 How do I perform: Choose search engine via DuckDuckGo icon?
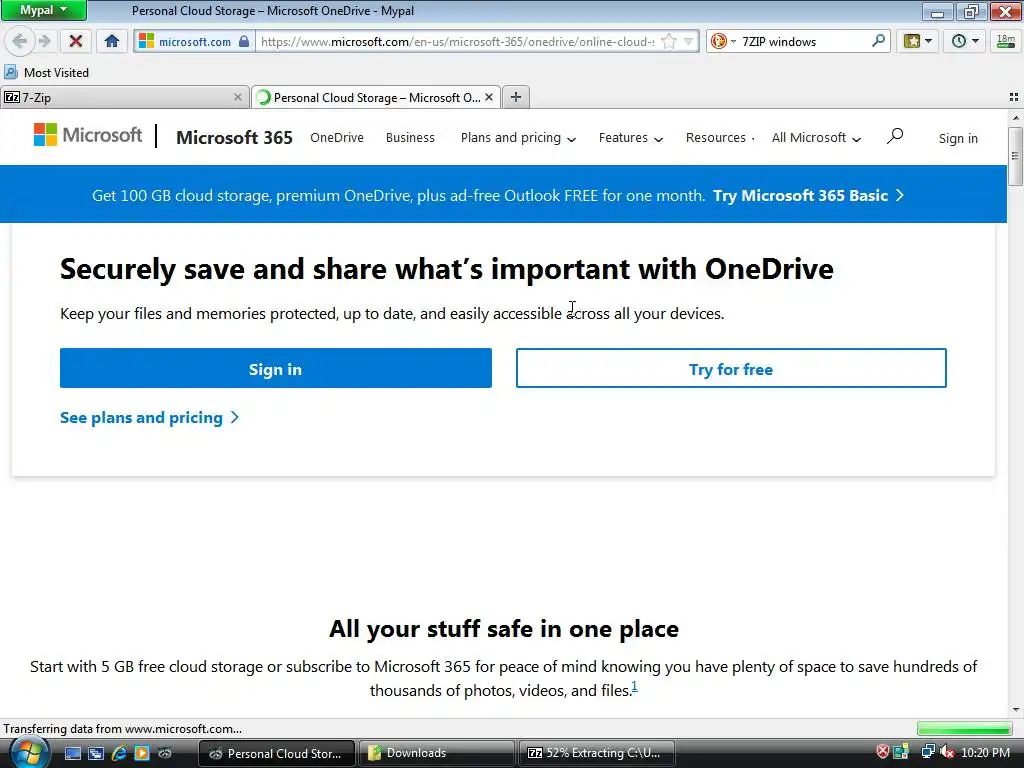(x=719, y=41)
